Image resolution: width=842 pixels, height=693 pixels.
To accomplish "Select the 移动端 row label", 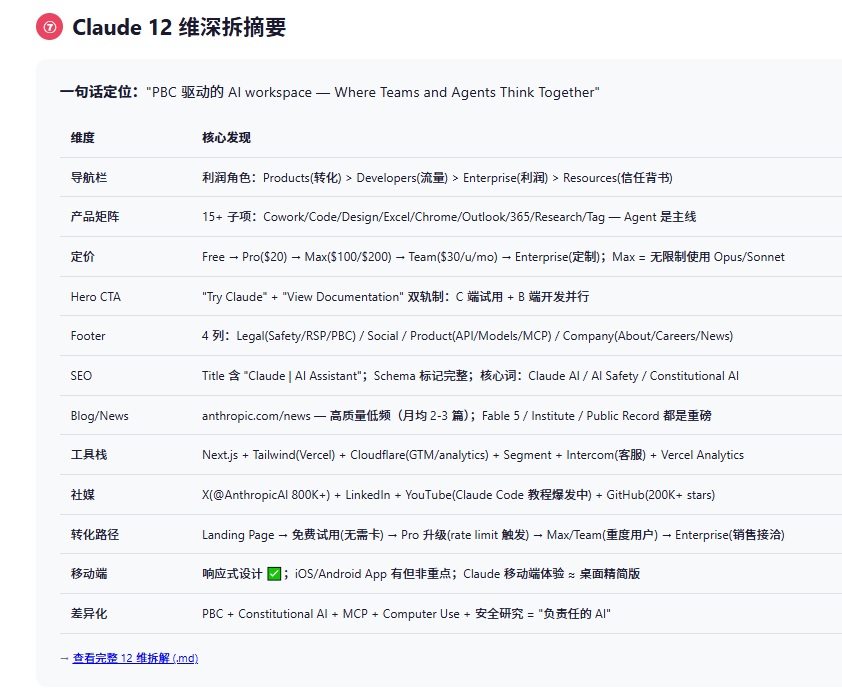I will pyautogui.click(x=89, y=574).
